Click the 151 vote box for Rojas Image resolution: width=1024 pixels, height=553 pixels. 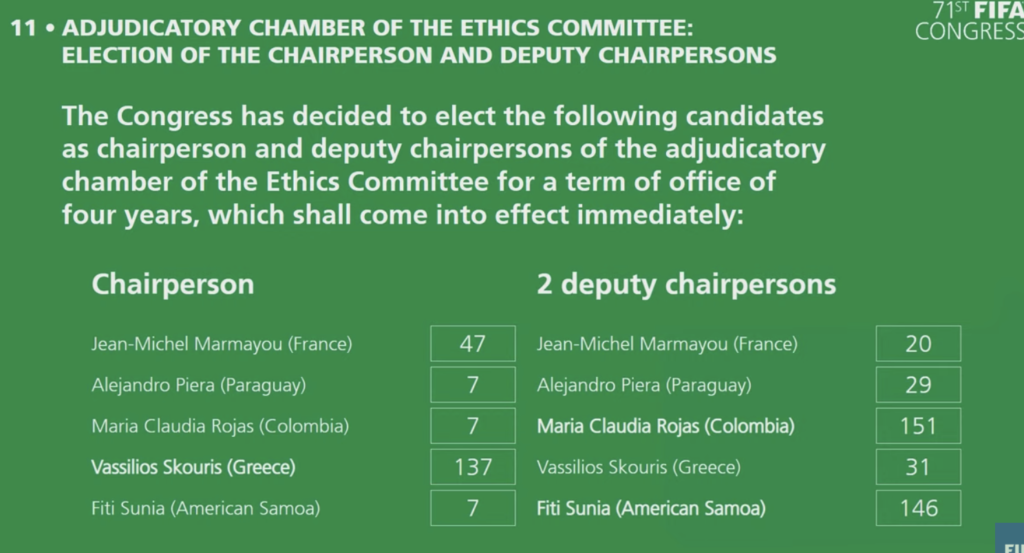(x=918, y=426)
